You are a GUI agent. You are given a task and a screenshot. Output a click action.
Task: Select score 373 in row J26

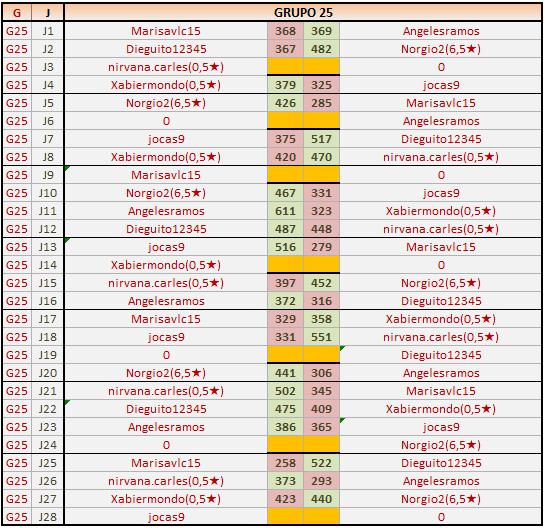[x=285, y=481]
